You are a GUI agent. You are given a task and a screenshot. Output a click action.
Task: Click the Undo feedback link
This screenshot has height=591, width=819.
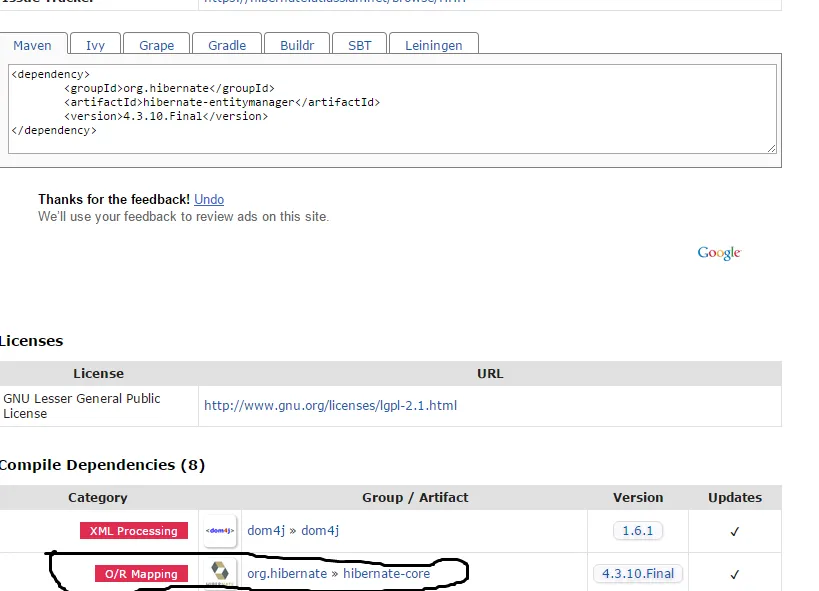click(x=209, y=199)
